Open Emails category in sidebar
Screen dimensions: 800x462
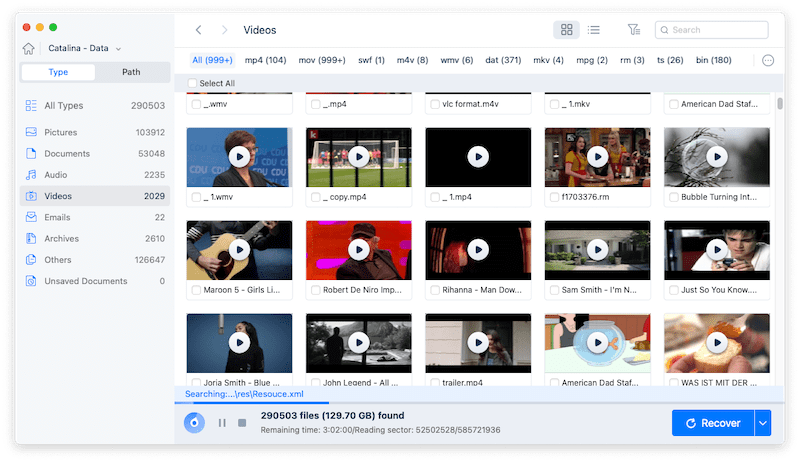[x=95, y=217]
